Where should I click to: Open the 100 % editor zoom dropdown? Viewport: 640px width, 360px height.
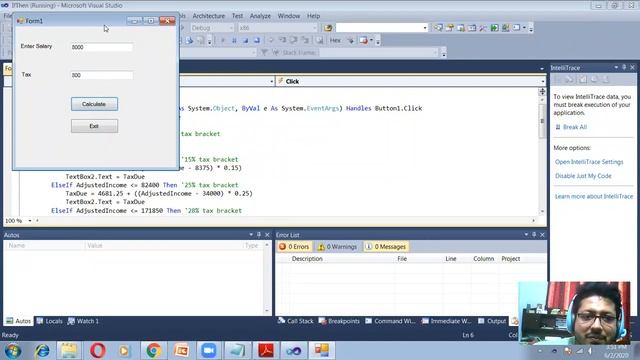pos(30,220)
